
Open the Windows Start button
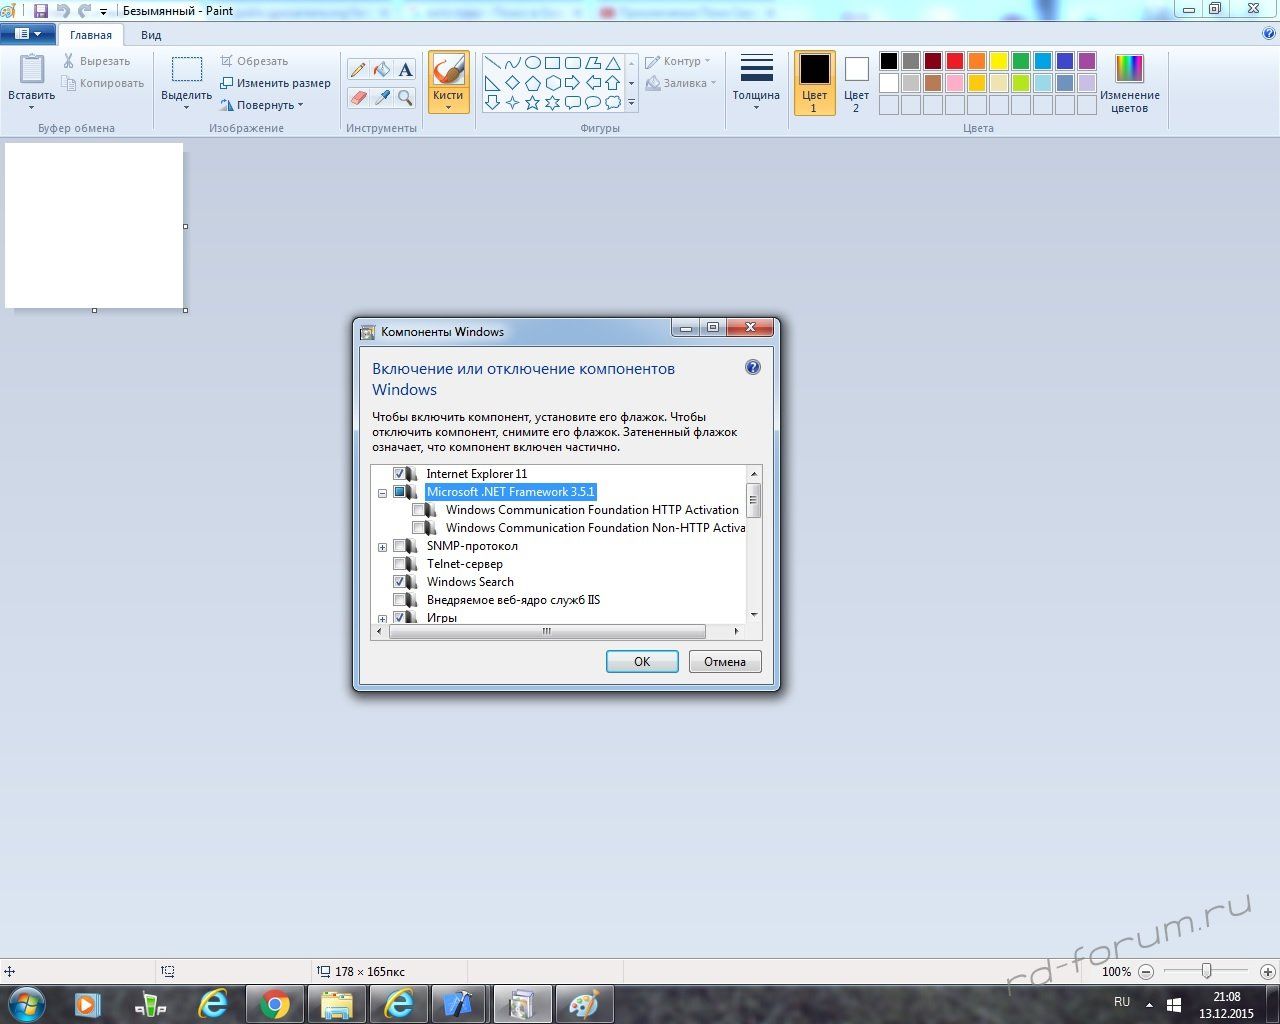coord(25,1003)
